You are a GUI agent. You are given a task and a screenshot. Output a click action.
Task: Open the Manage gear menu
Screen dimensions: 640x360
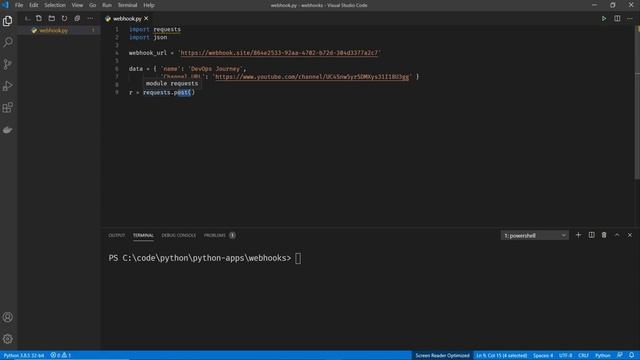(8, 339)
